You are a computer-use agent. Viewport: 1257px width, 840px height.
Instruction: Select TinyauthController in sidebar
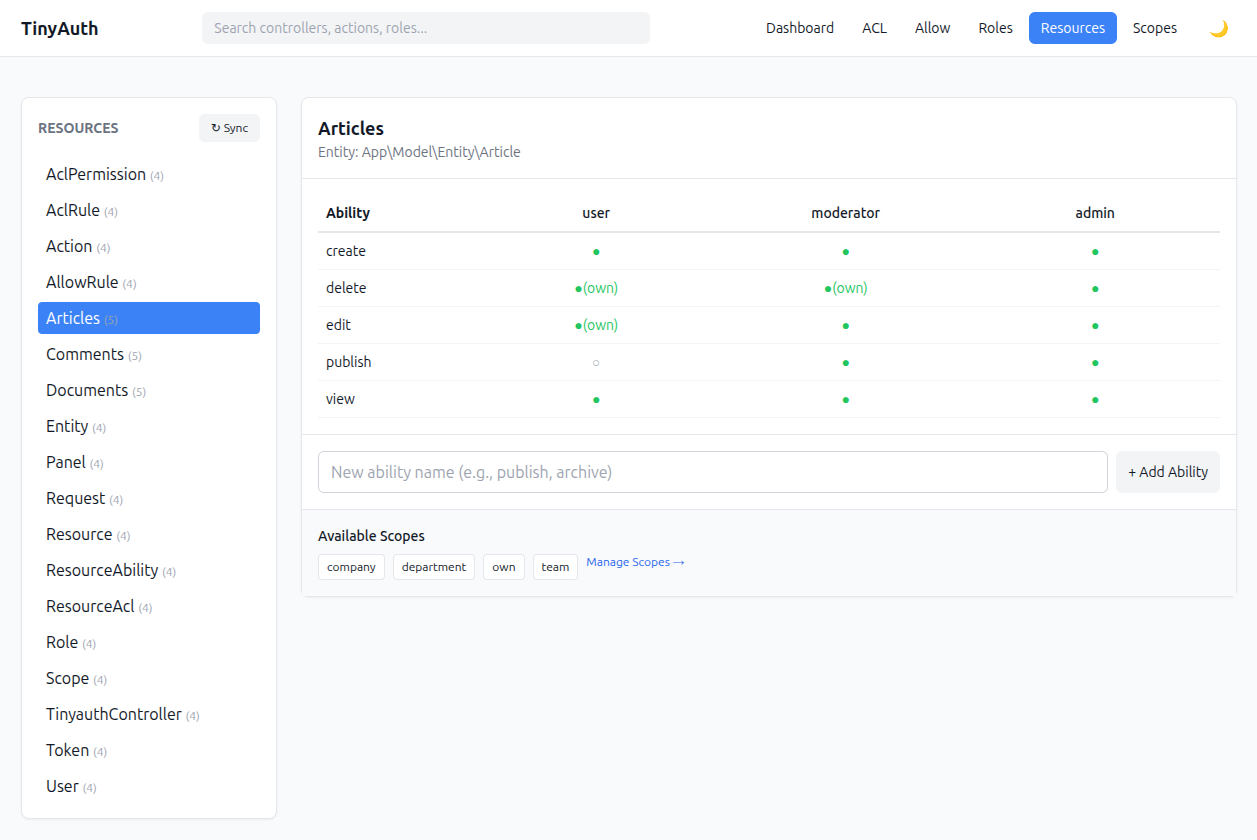pos(149,714)
